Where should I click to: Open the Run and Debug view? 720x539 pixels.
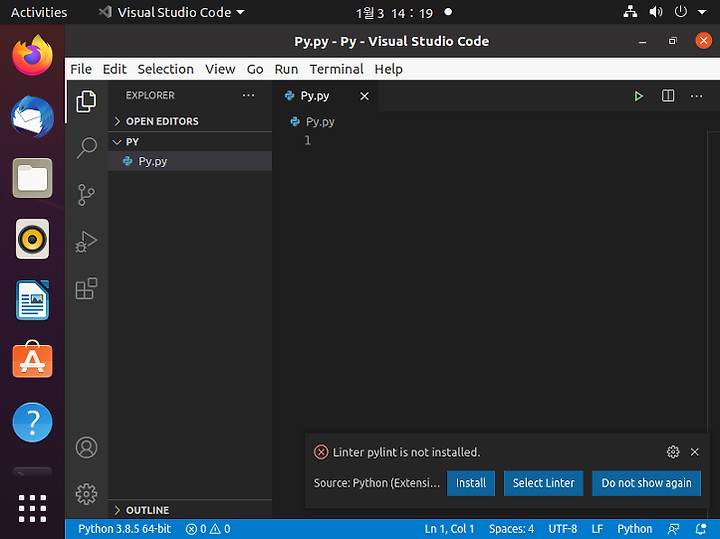86,241
